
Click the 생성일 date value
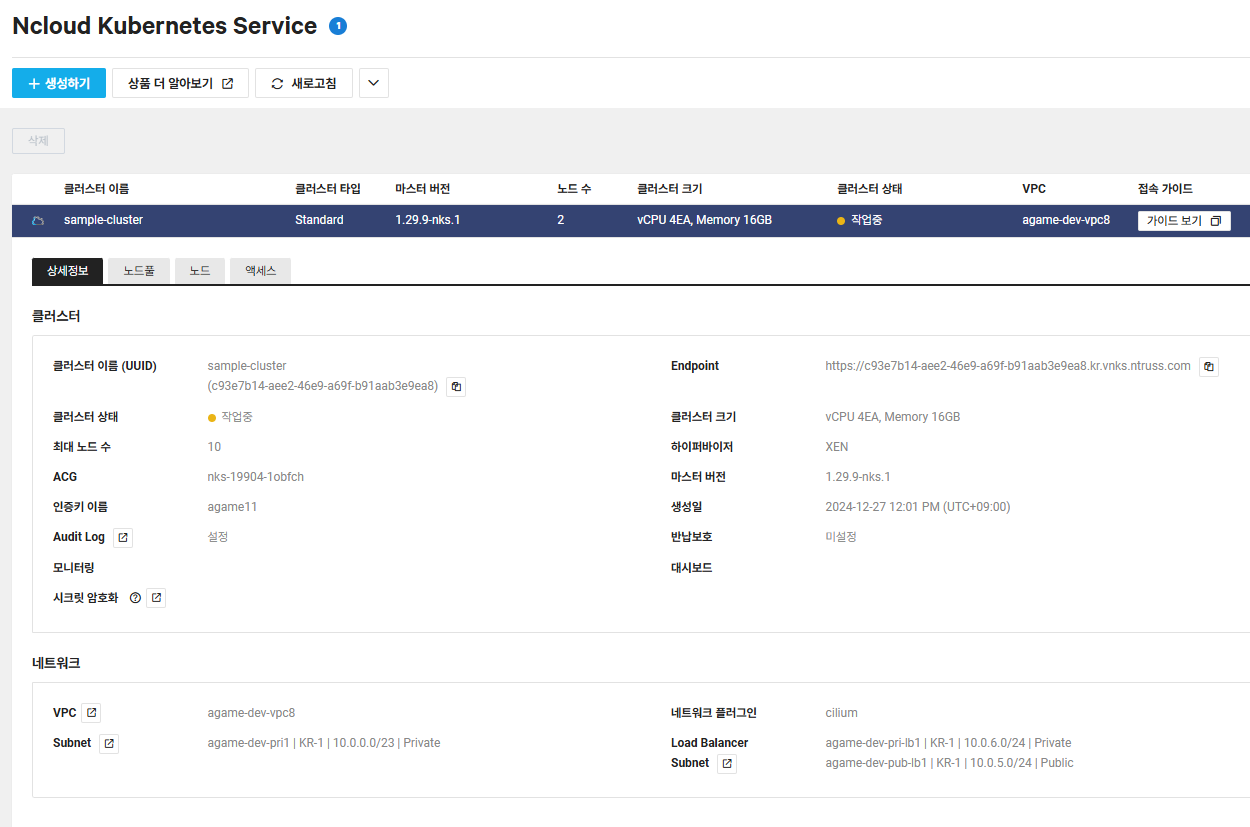click(918, 507)
